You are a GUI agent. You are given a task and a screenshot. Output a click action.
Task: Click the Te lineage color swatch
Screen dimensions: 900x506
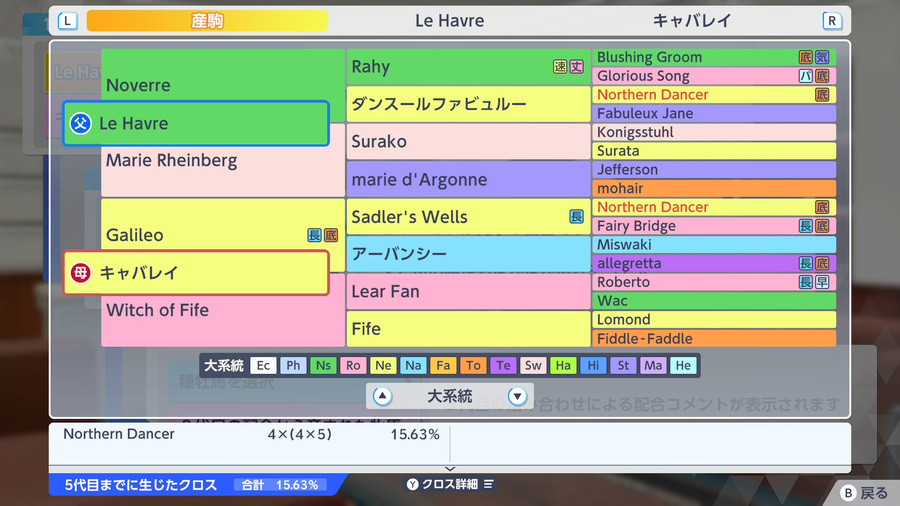pyautogui.click(x=503, y=365)
